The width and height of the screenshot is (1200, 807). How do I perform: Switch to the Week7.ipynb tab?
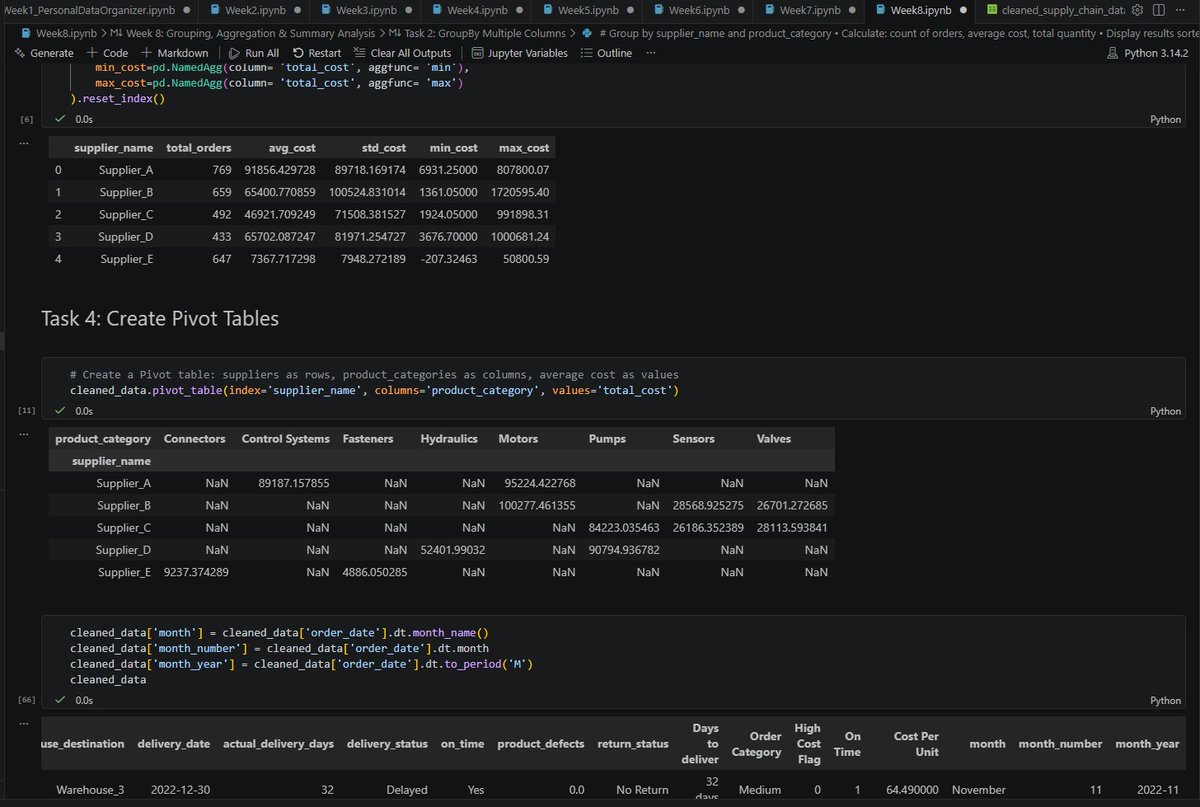807,10
